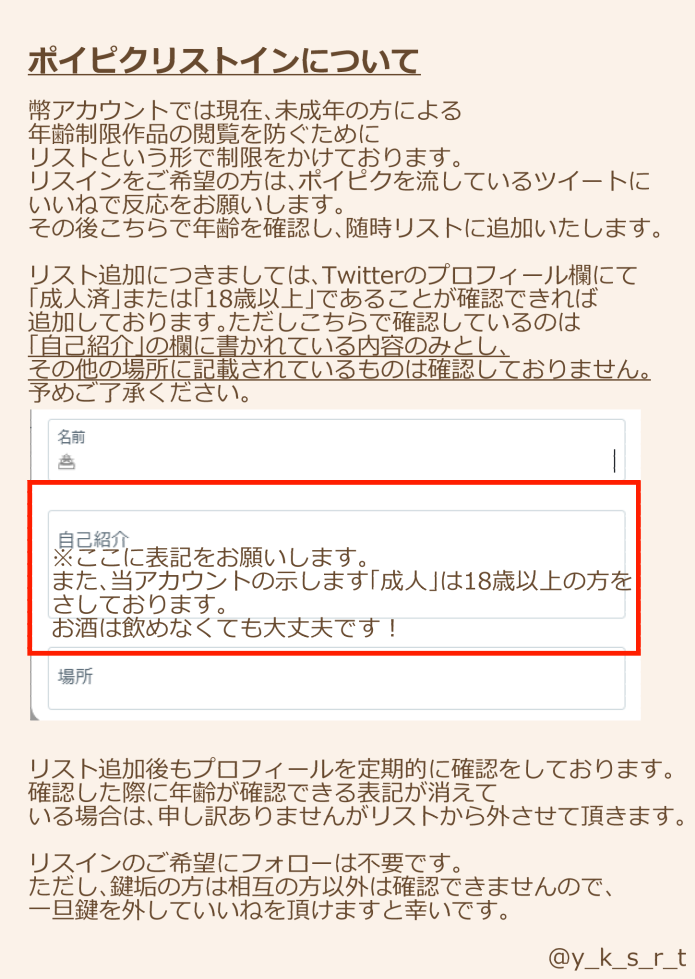Click inside the 名前 input field
The height and width of the screenshot is (979, 695).
click(337, 450)
